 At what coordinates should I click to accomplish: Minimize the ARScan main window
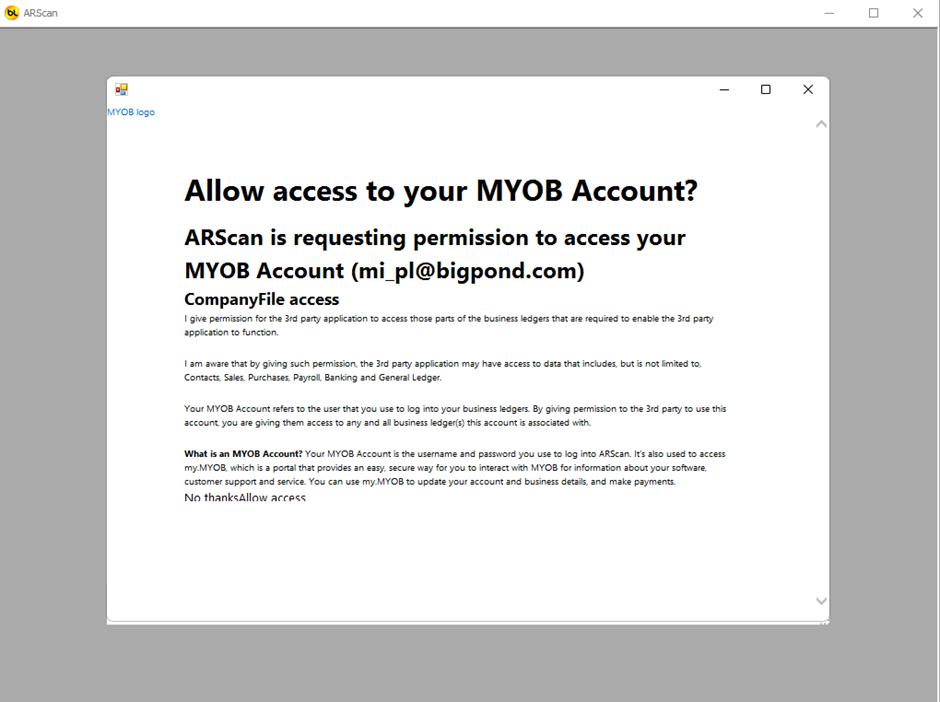(x=828, y=13)
